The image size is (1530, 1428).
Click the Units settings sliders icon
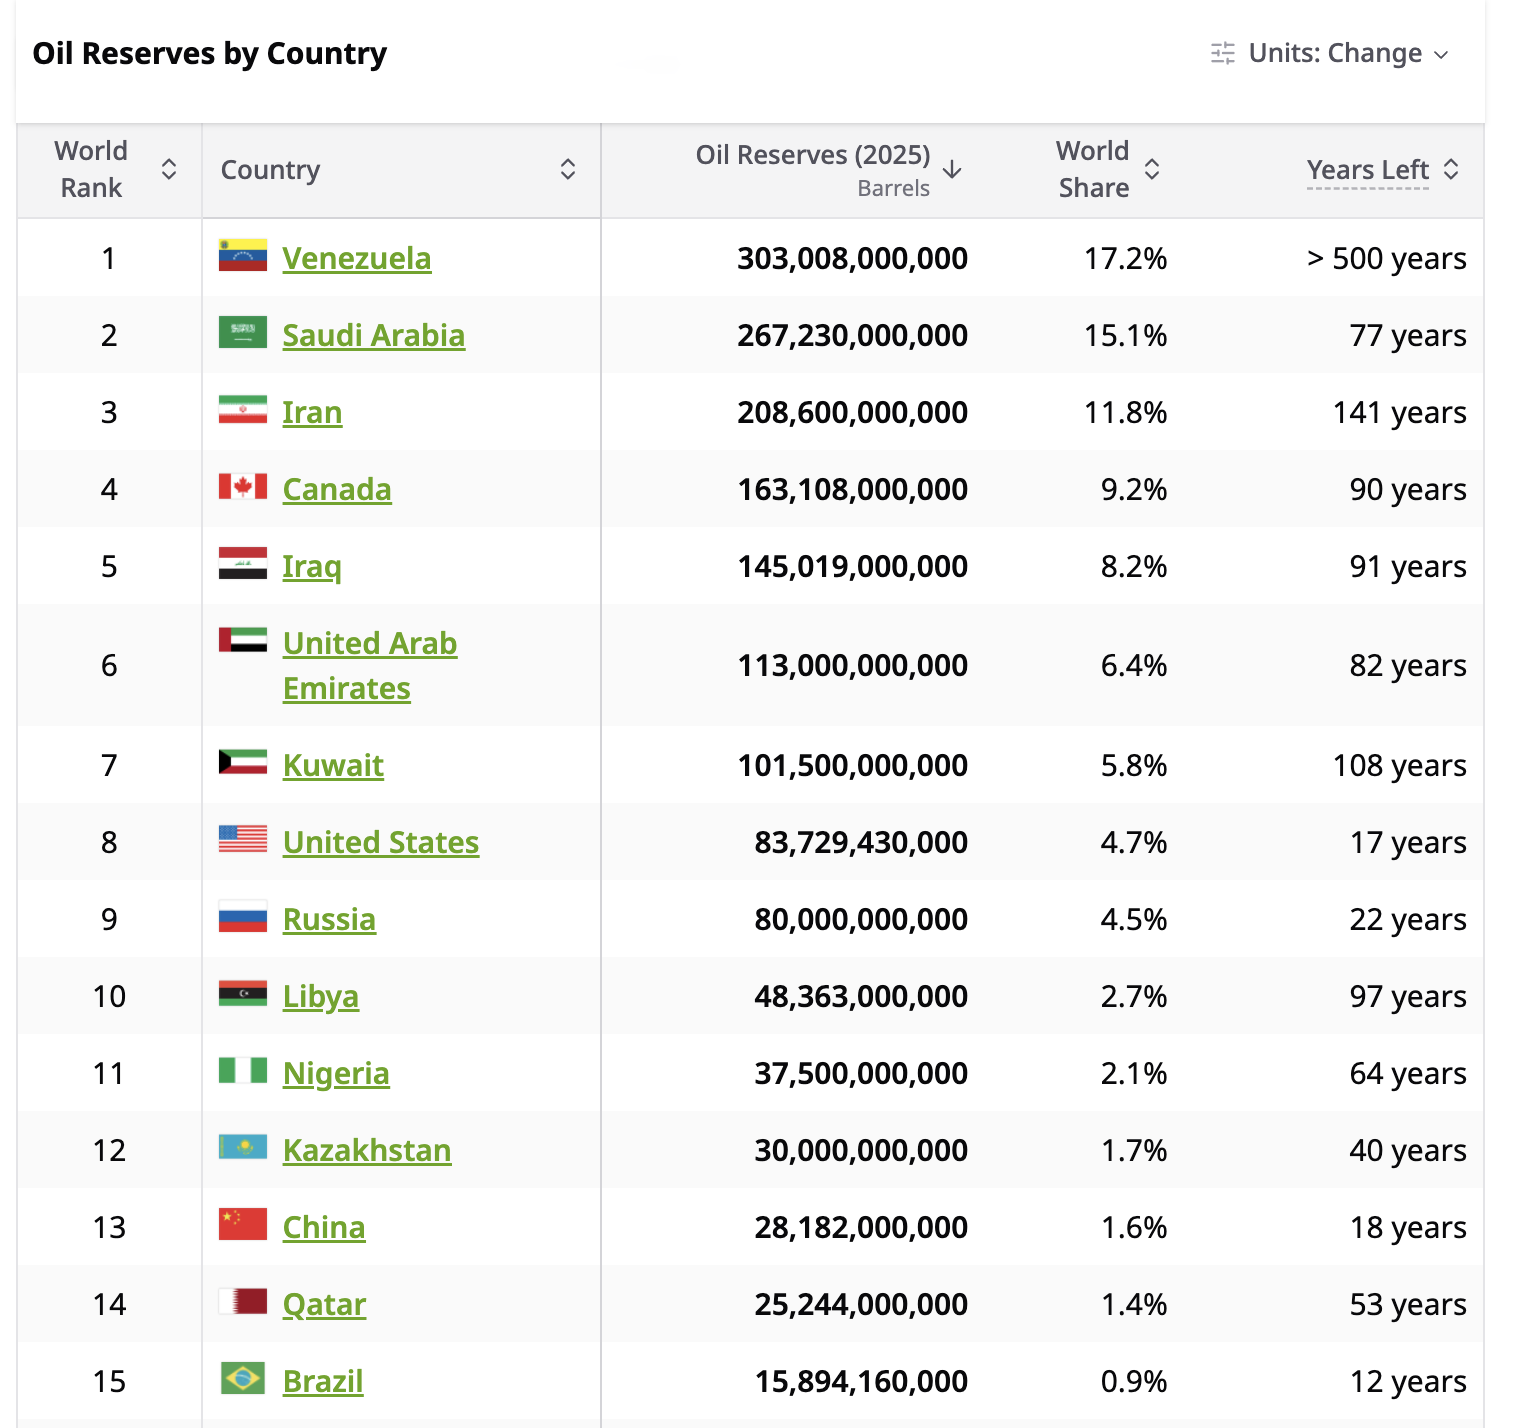click(1223, 53)
